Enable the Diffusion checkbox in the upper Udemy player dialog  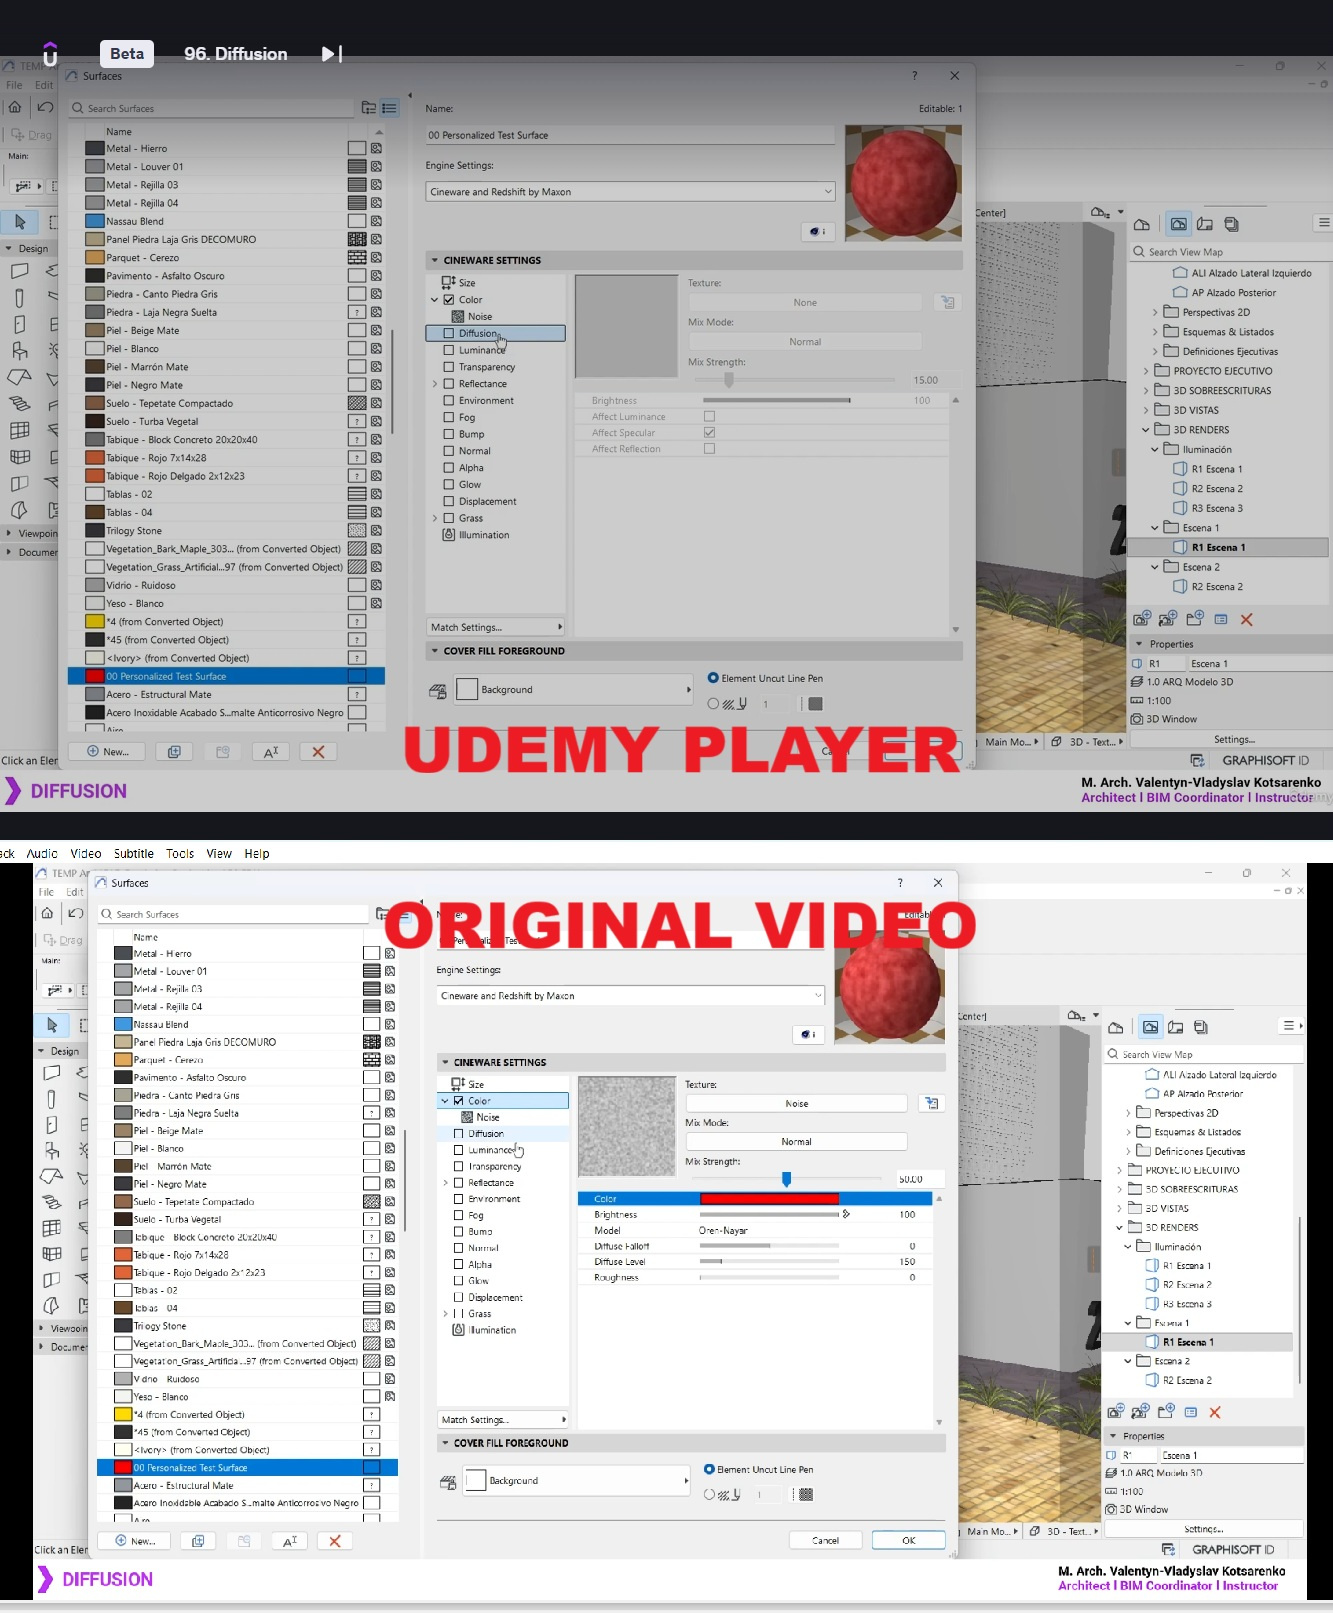tap(449, 334)
